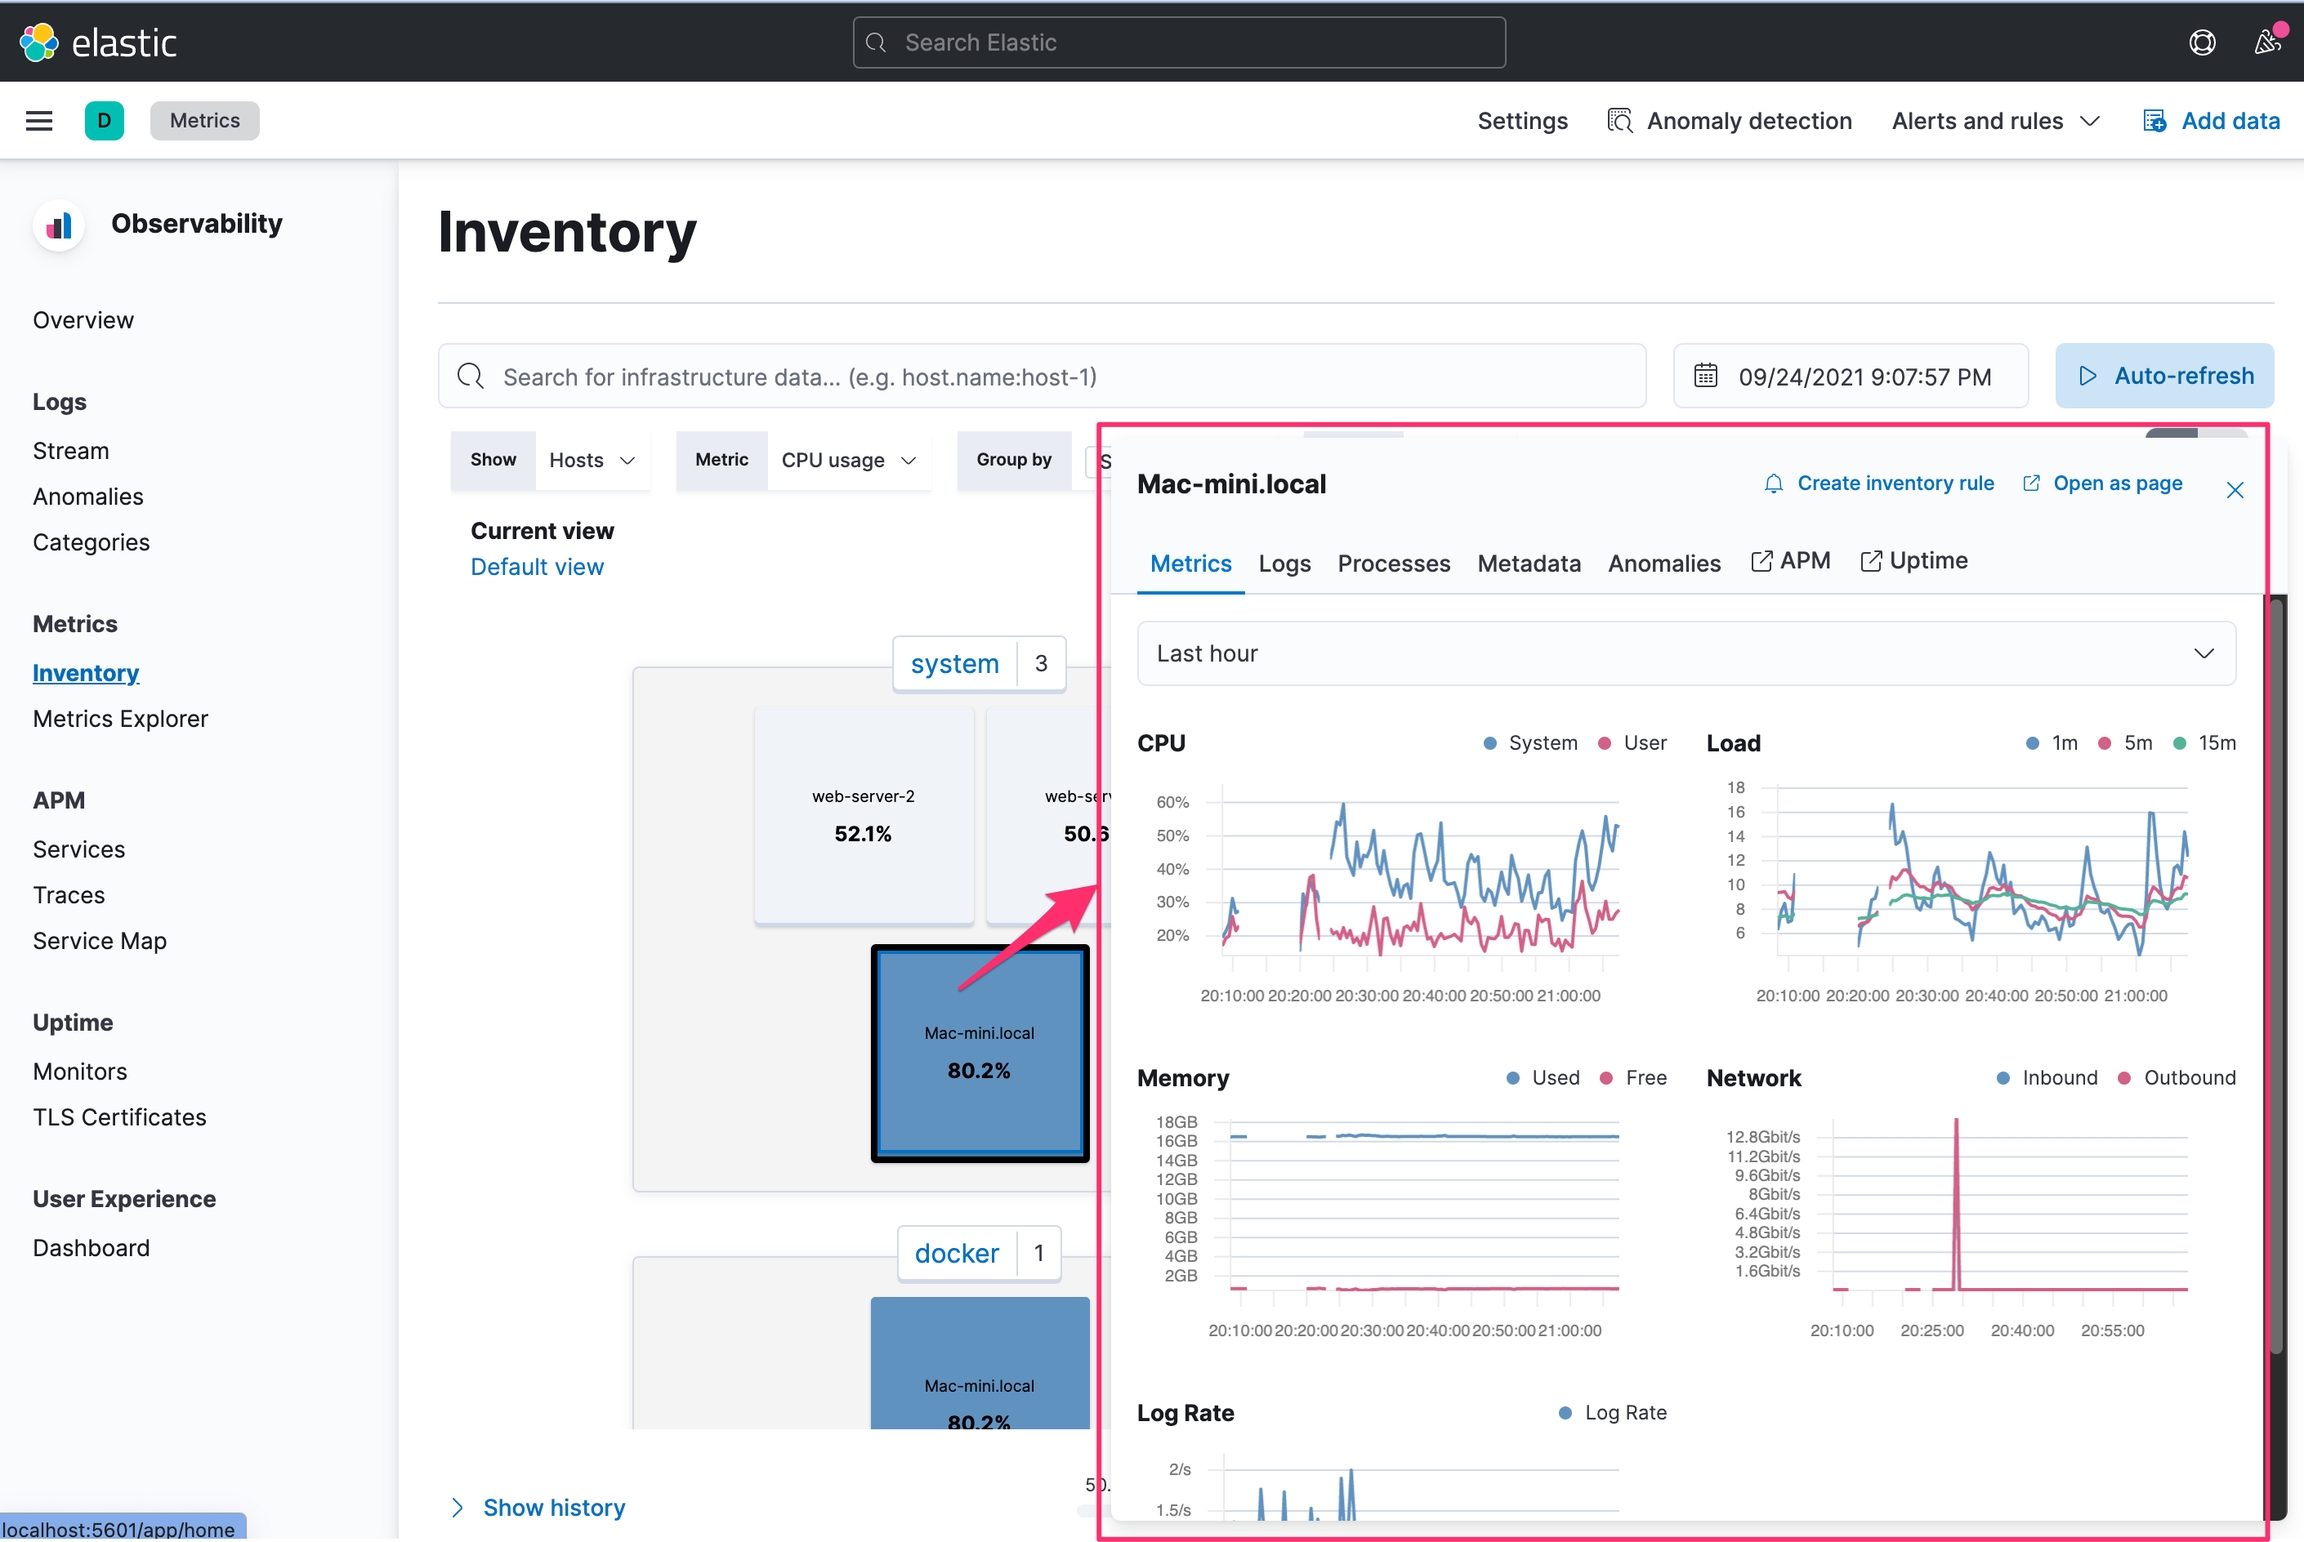Click the Auto-refresh button
Viewport: 2304px width, 1542px height.
(x=2164, y=376)
